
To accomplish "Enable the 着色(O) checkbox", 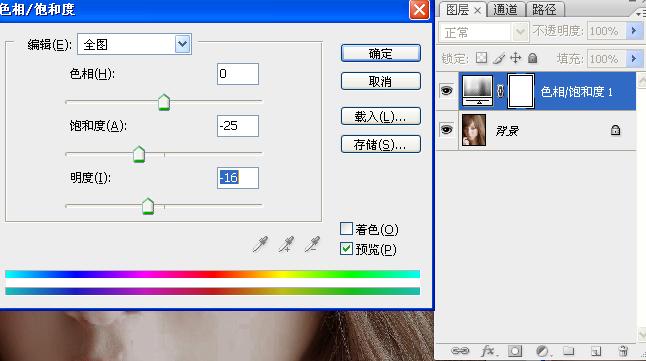I will point(346,229).
